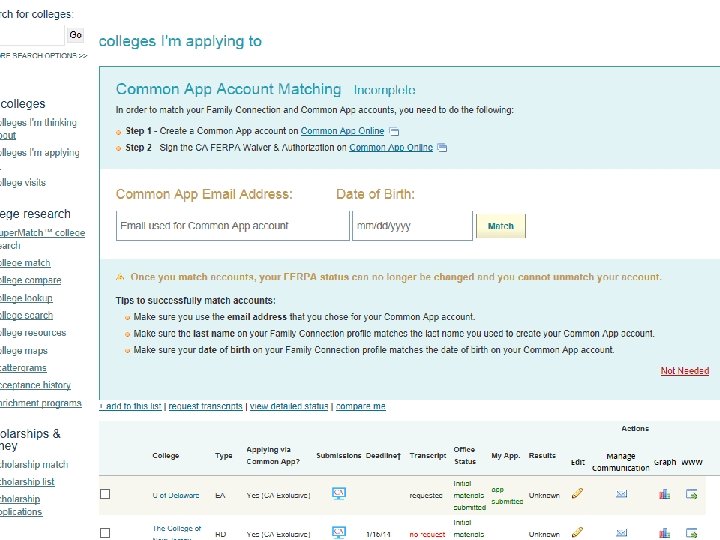This screenshot has height=540, width=720.
Task: Click external window icon next to Step 1 link
Action: pos(394,131)
